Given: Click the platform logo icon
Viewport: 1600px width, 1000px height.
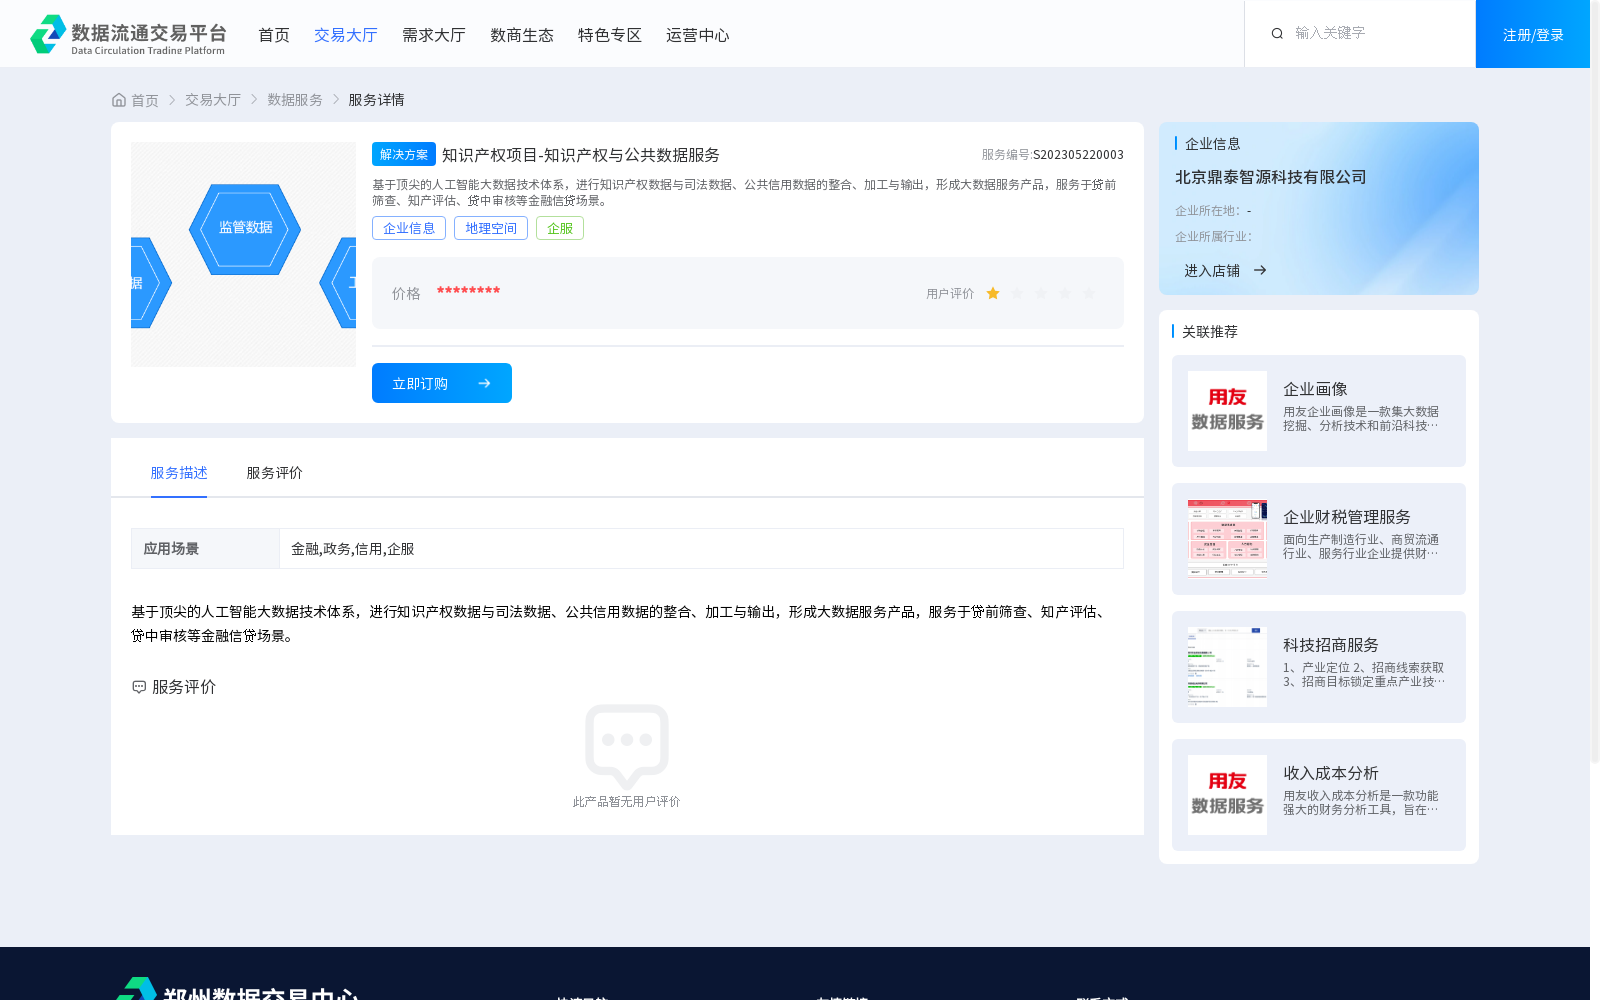Looking at the screenshot, I should click(48, 34).
